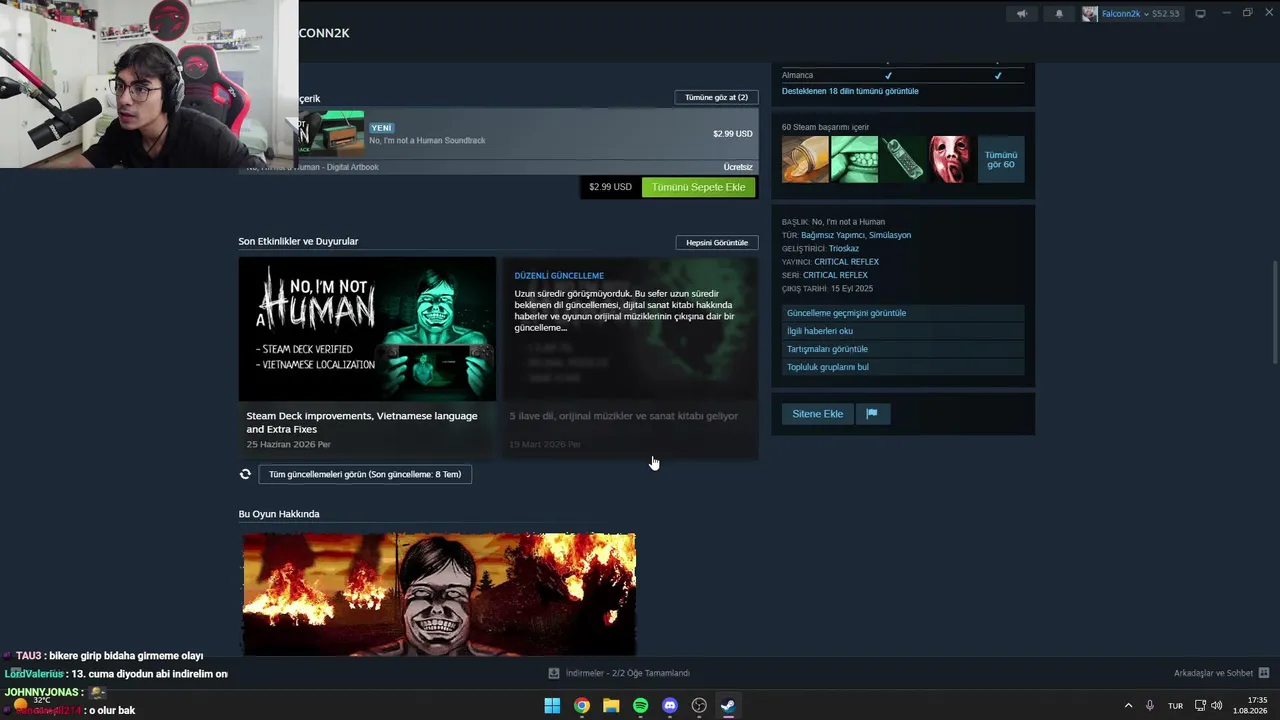Click the network tray icon
Image resolution: width=1280 pixels, height=720 pixels.
tap(1201, 706)
